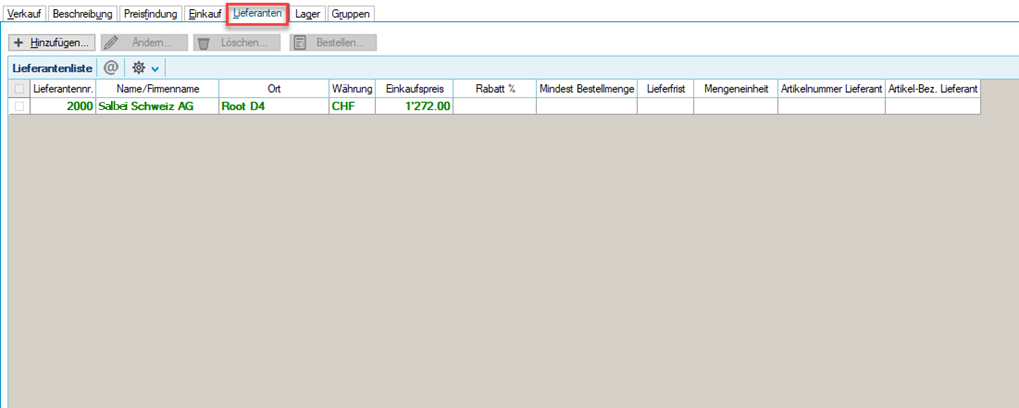Select the Salbei Schweiz AG cell
This screenshot has width=1019, height=408.
point(158,107)
